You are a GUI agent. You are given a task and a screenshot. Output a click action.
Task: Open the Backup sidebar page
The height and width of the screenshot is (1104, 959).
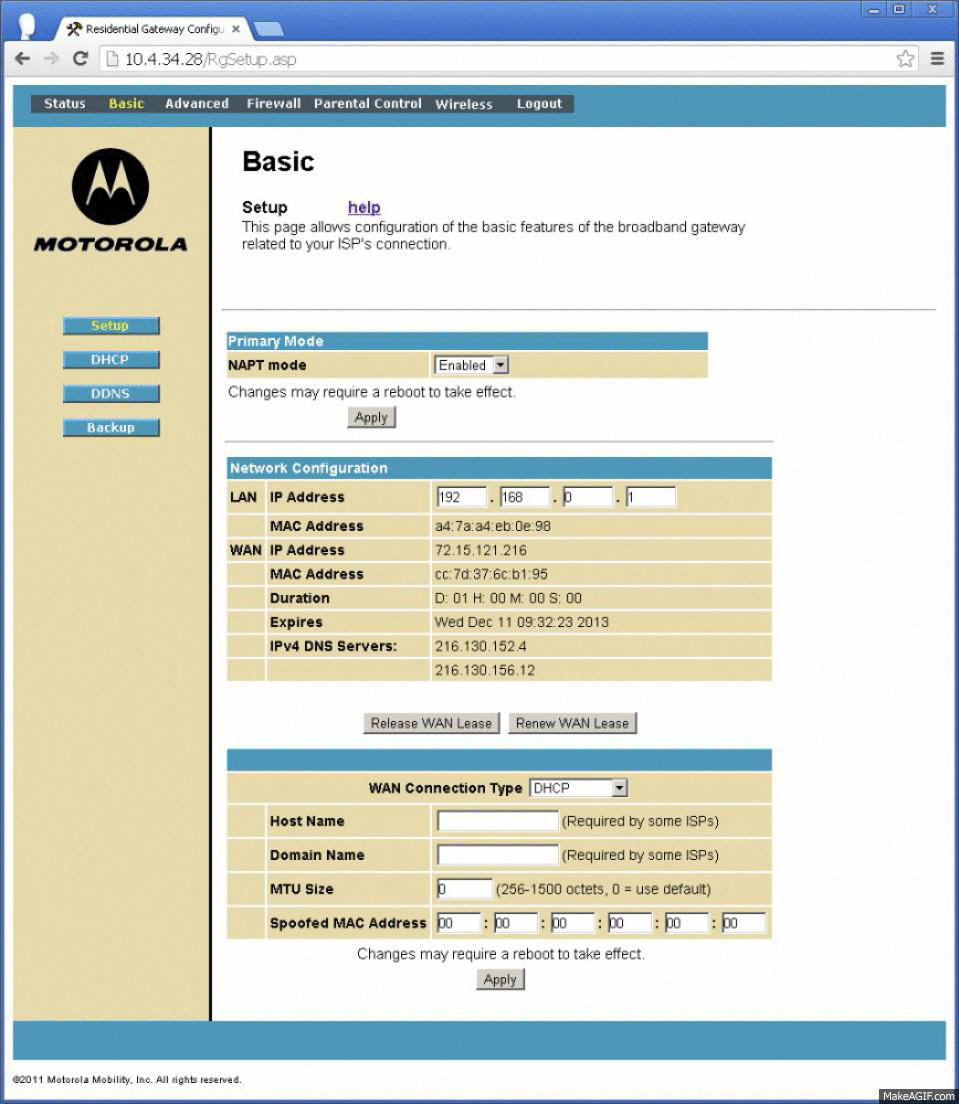(x=110, y=428)
